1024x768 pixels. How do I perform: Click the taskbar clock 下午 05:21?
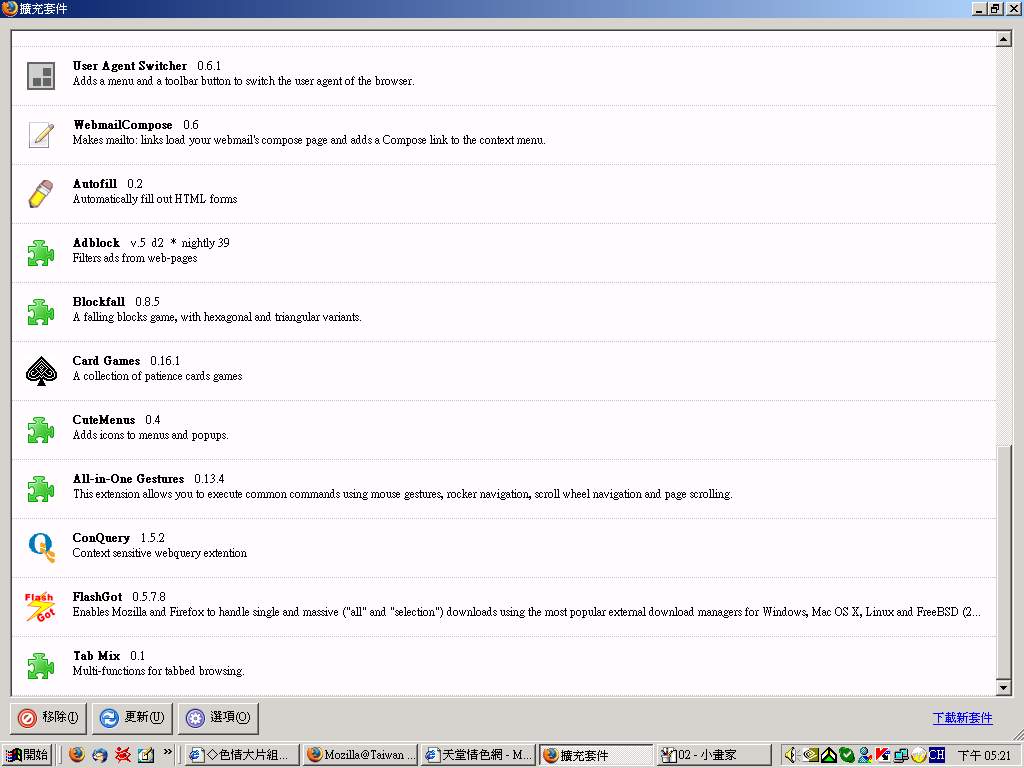coord(984,755)
